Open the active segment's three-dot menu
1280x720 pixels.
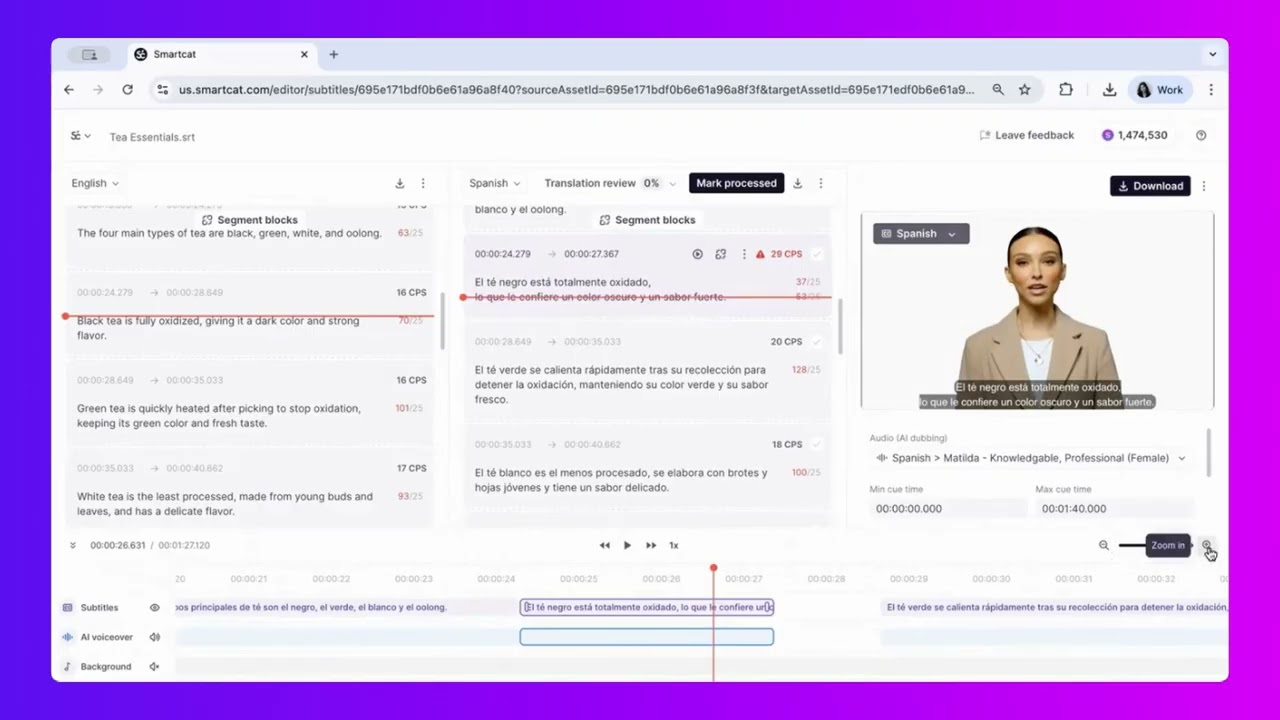[743, 254]
